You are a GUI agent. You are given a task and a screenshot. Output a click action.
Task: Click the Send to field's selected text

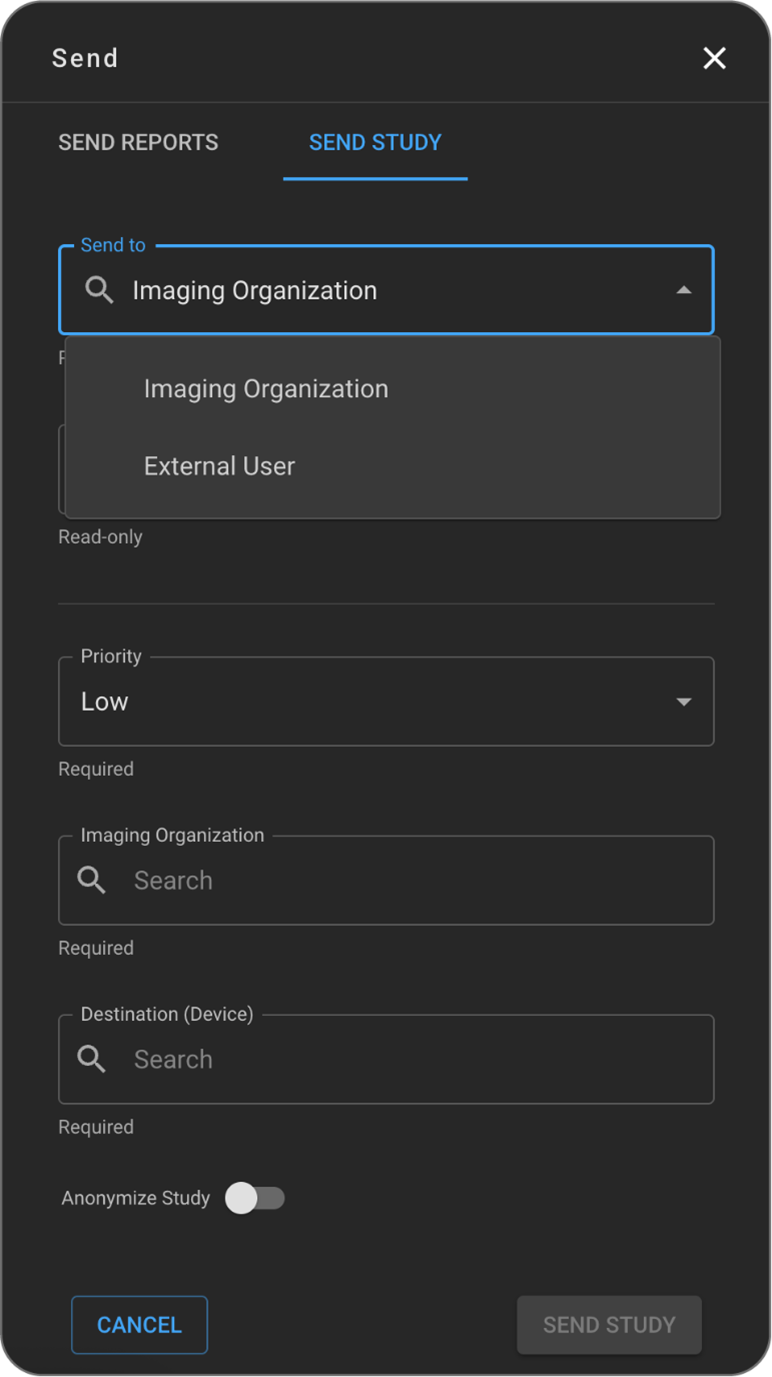(255, 290)
